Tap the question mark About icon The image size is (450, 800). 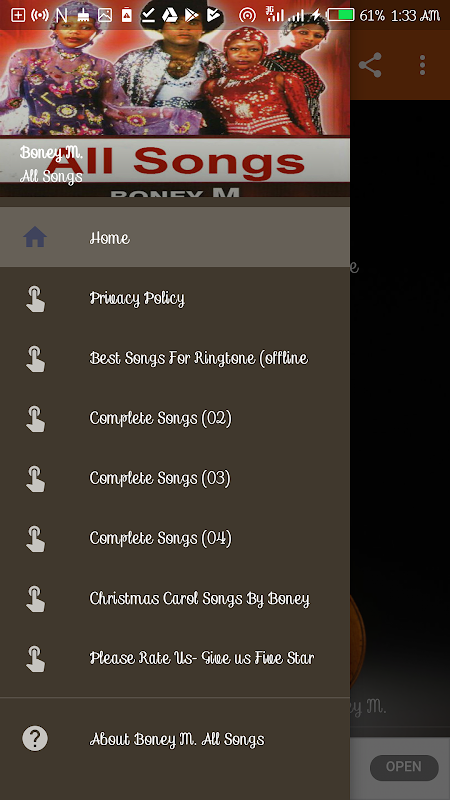[35, 738]
